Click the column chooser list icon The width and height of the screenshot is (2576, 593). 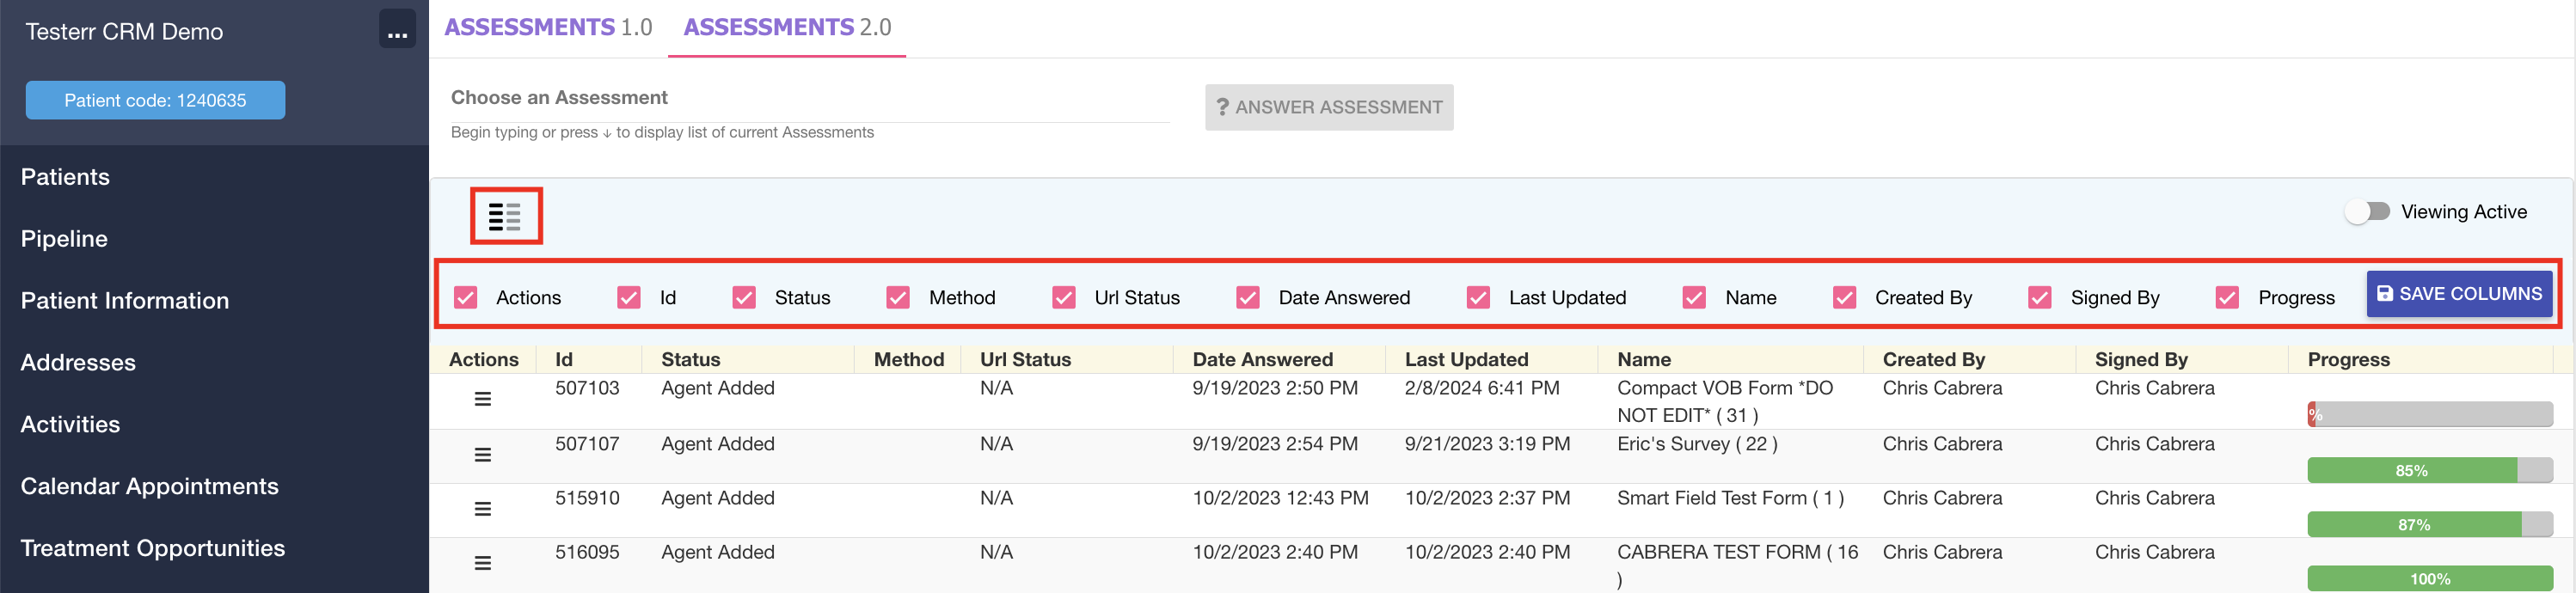505,216
